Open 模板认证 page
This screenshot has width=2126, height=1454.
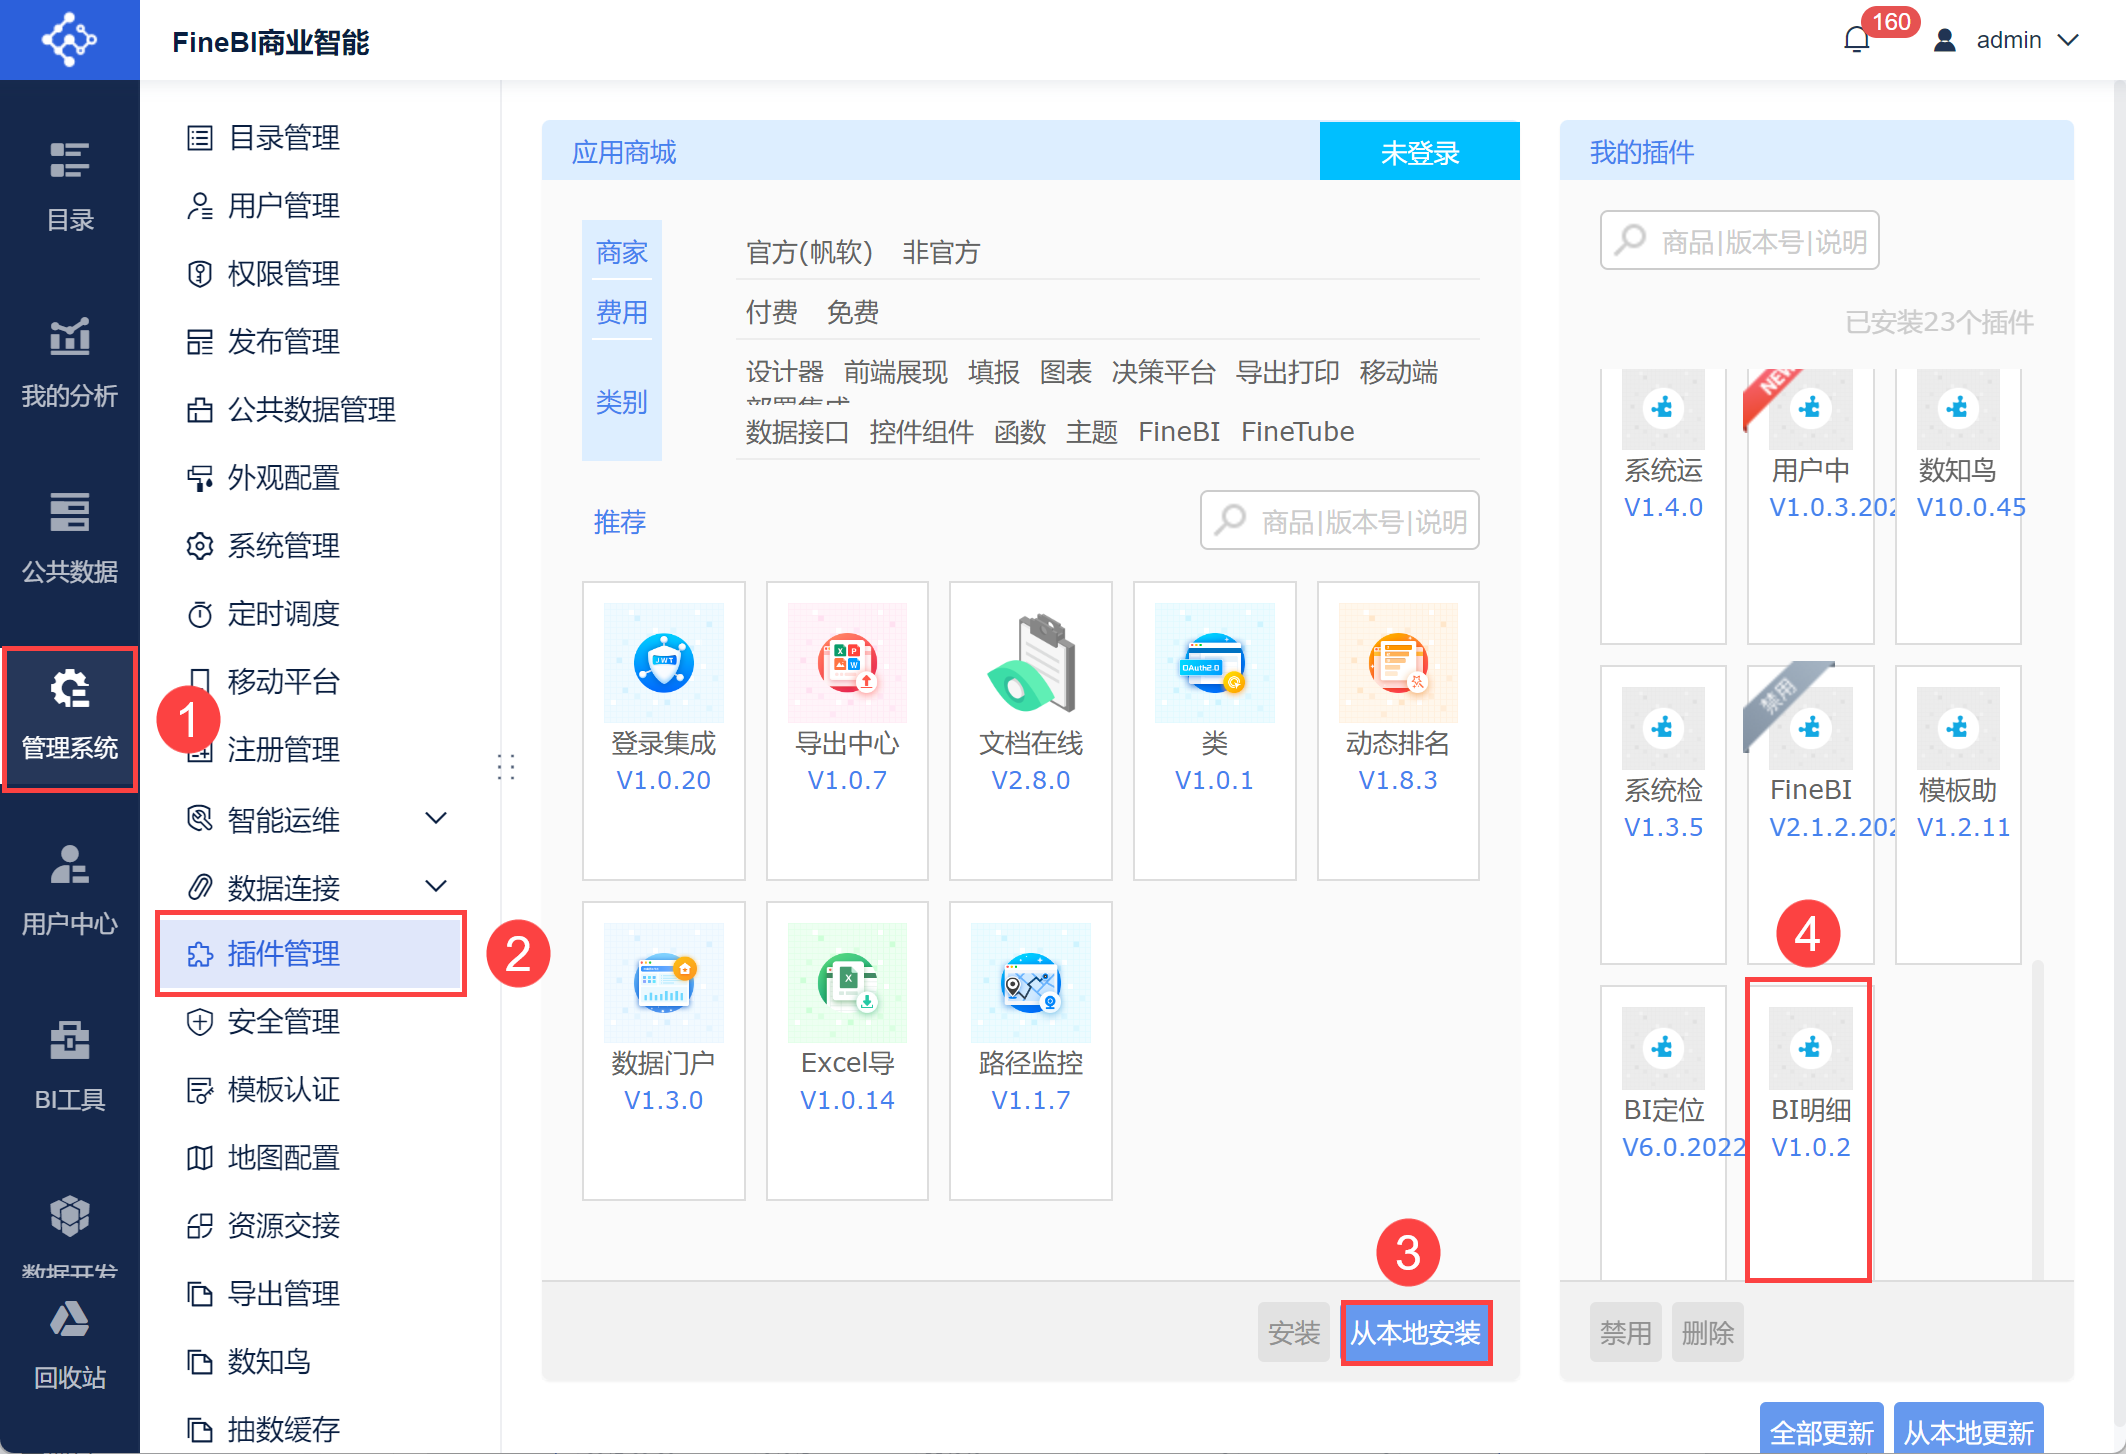[x=264, y=1090]
